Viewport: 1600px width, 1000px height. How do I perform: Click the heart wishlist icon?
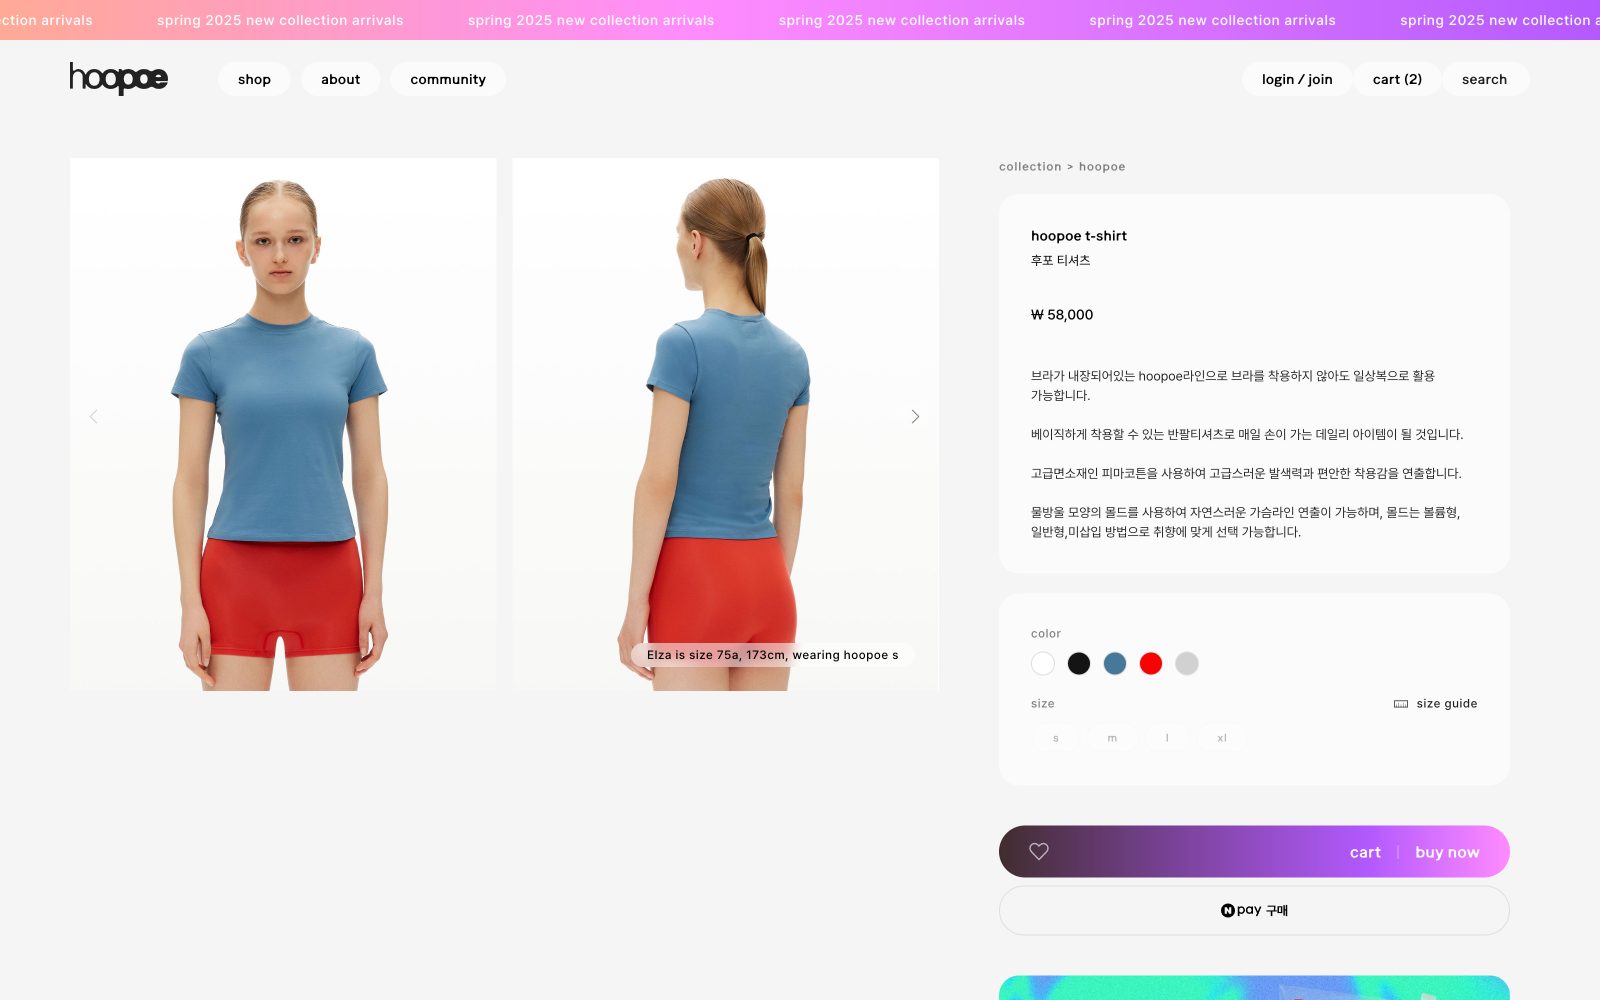click(1039, 851)
